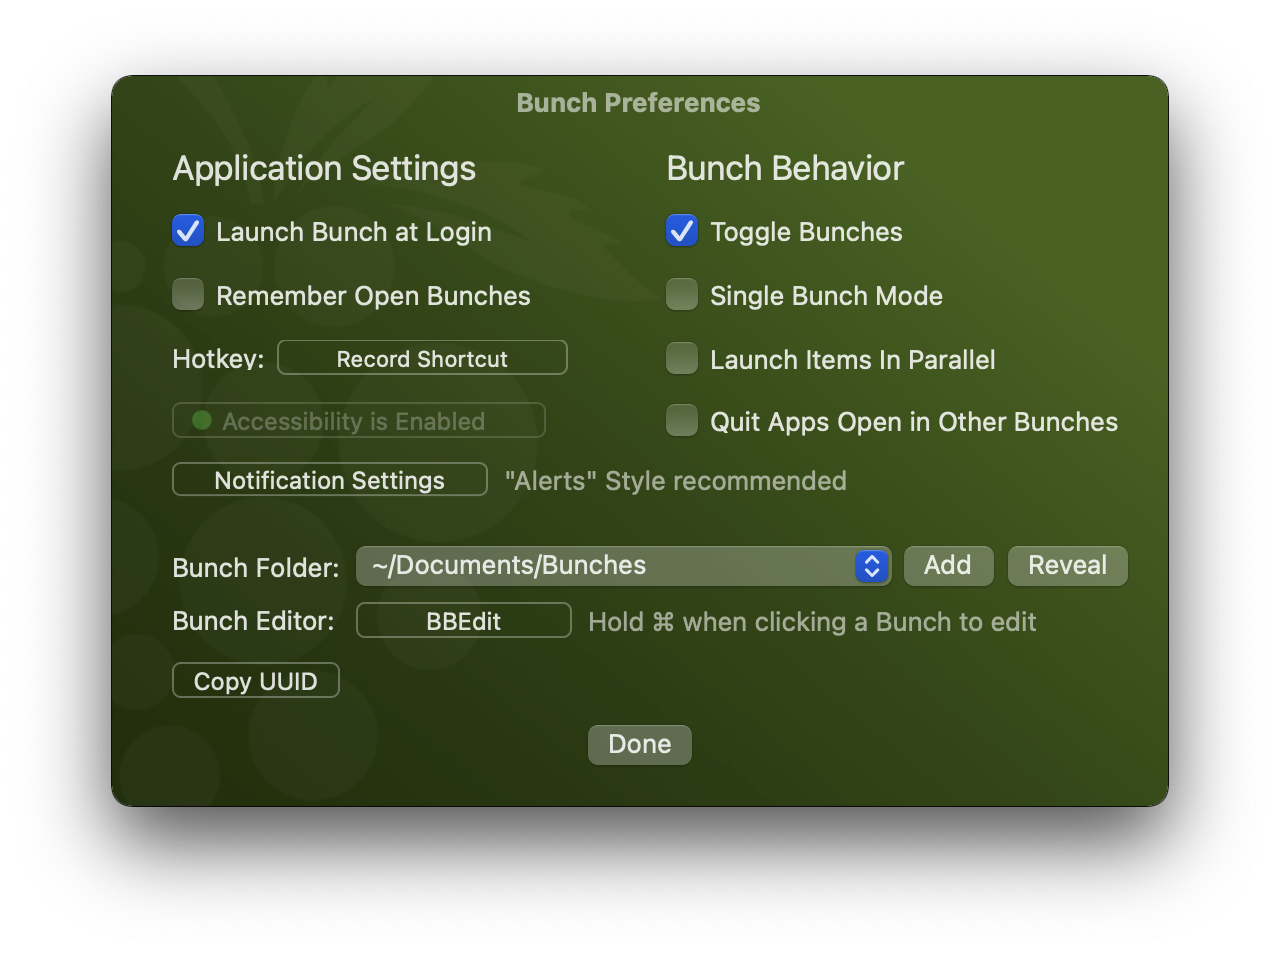Disable the Toggle Bunches checkbox
The width and height of the screenshot is (1280, 954).
pyautogui.click(x=682, y=231)
